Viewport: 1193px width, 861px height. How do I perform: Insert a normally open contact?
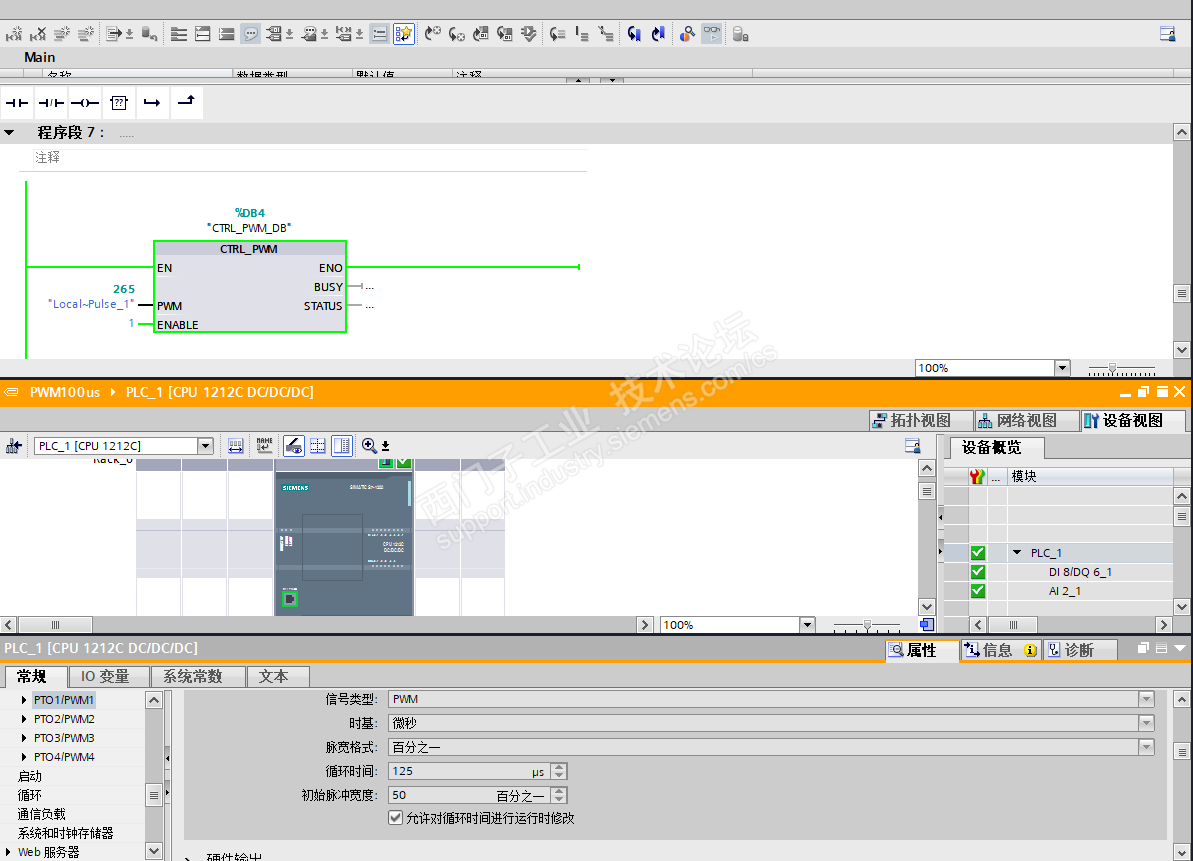(17, 103)
